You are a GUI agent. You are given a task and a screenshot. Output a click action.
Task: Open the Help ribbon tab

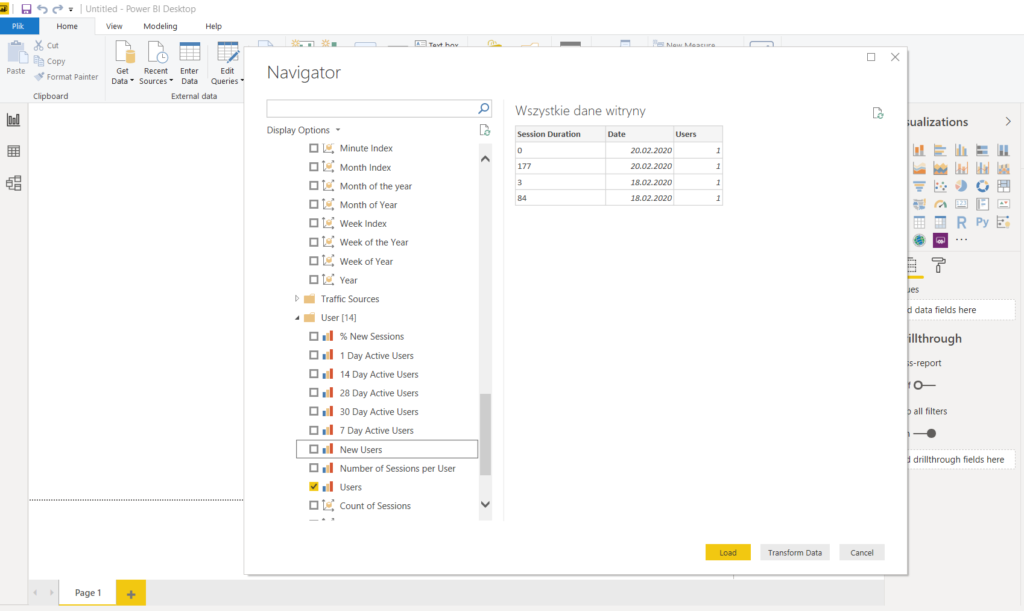coord(214,26)
